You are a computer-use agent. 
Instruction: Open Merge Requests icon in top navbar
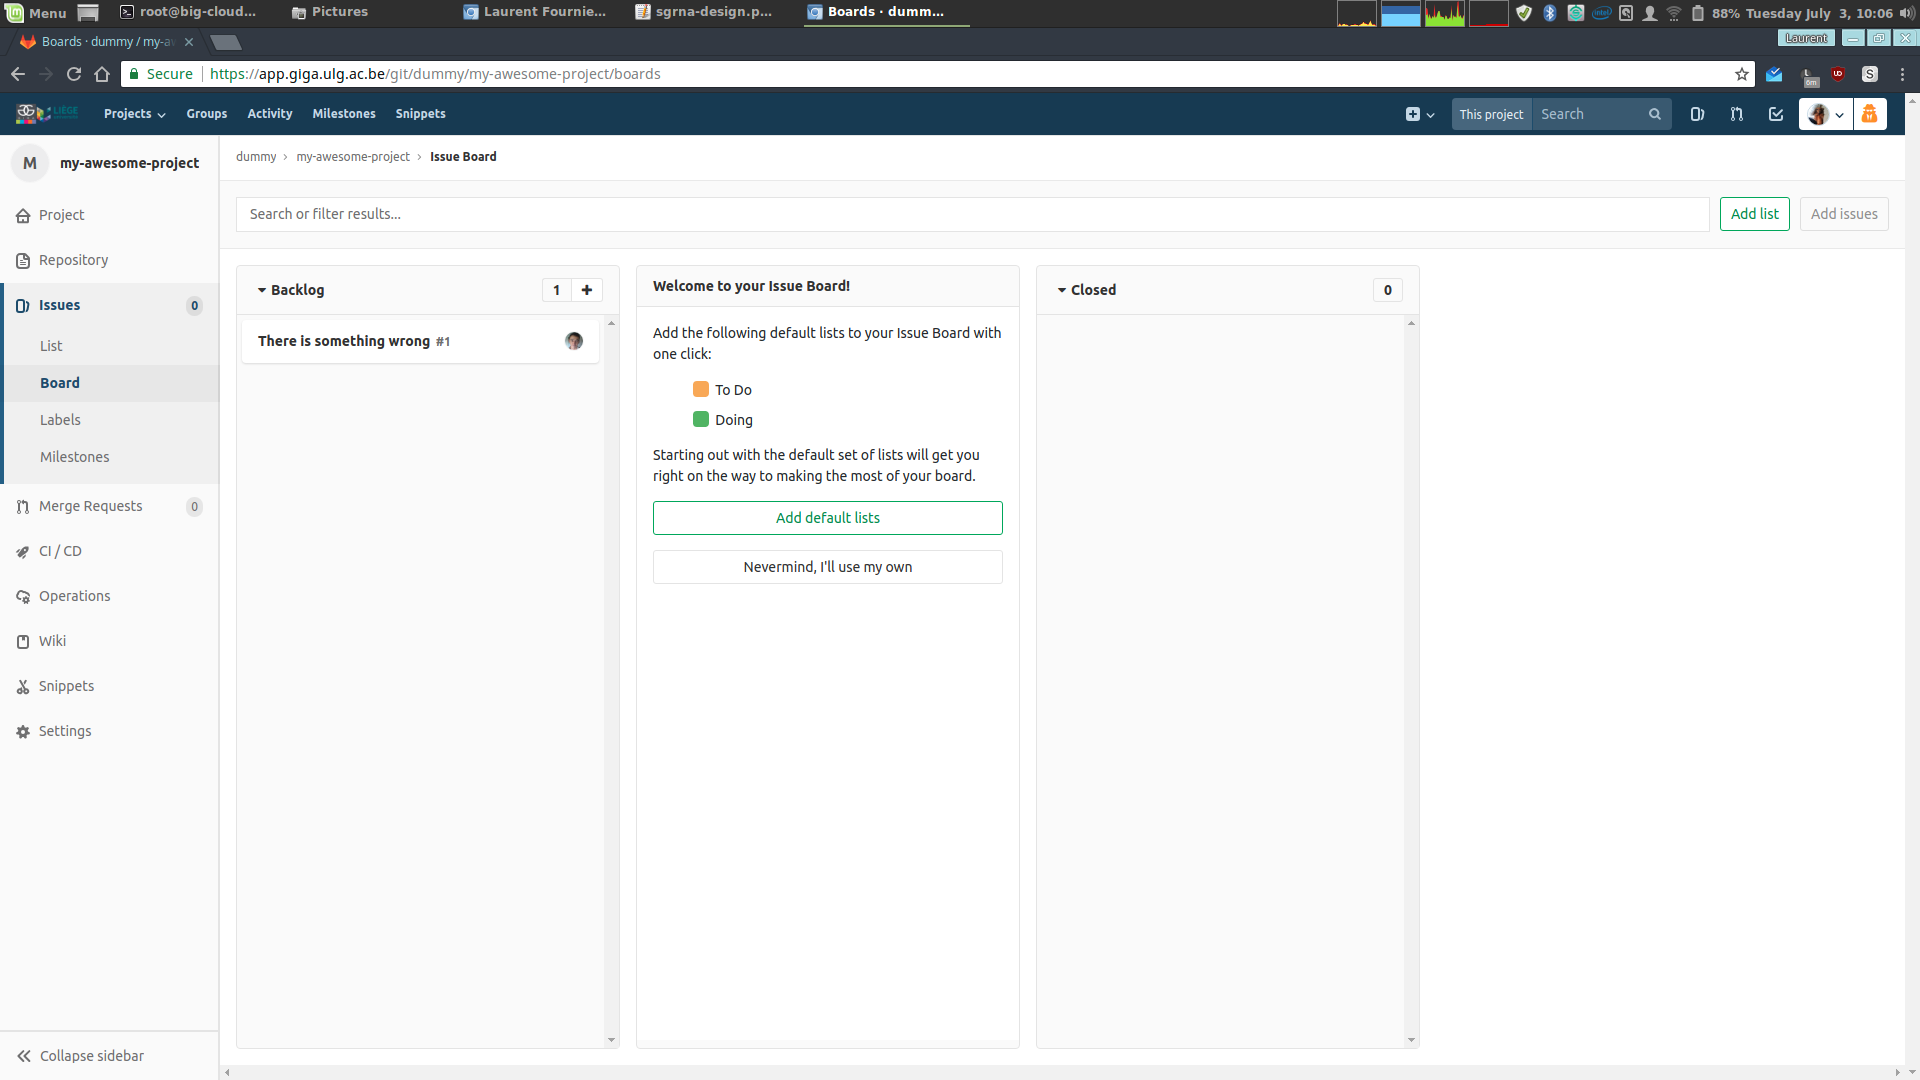pos(1737,114)
